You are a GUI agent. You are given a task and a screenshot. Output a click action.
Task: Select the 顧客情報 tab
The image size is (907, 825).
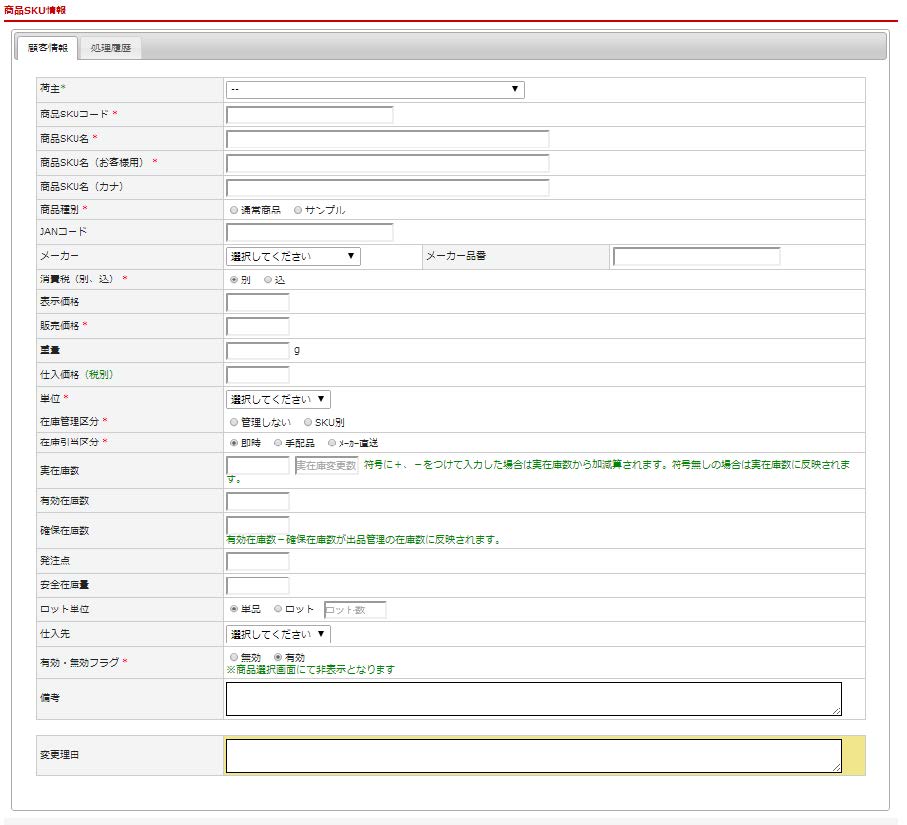(x=48, y=48)
